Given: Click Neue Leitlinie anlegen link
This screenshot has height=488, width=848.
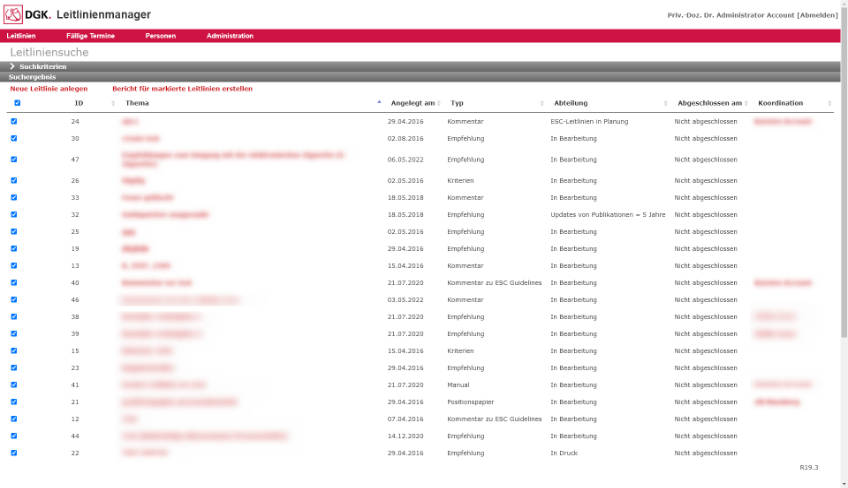Looking at the screenshot, I should (49, 89).
